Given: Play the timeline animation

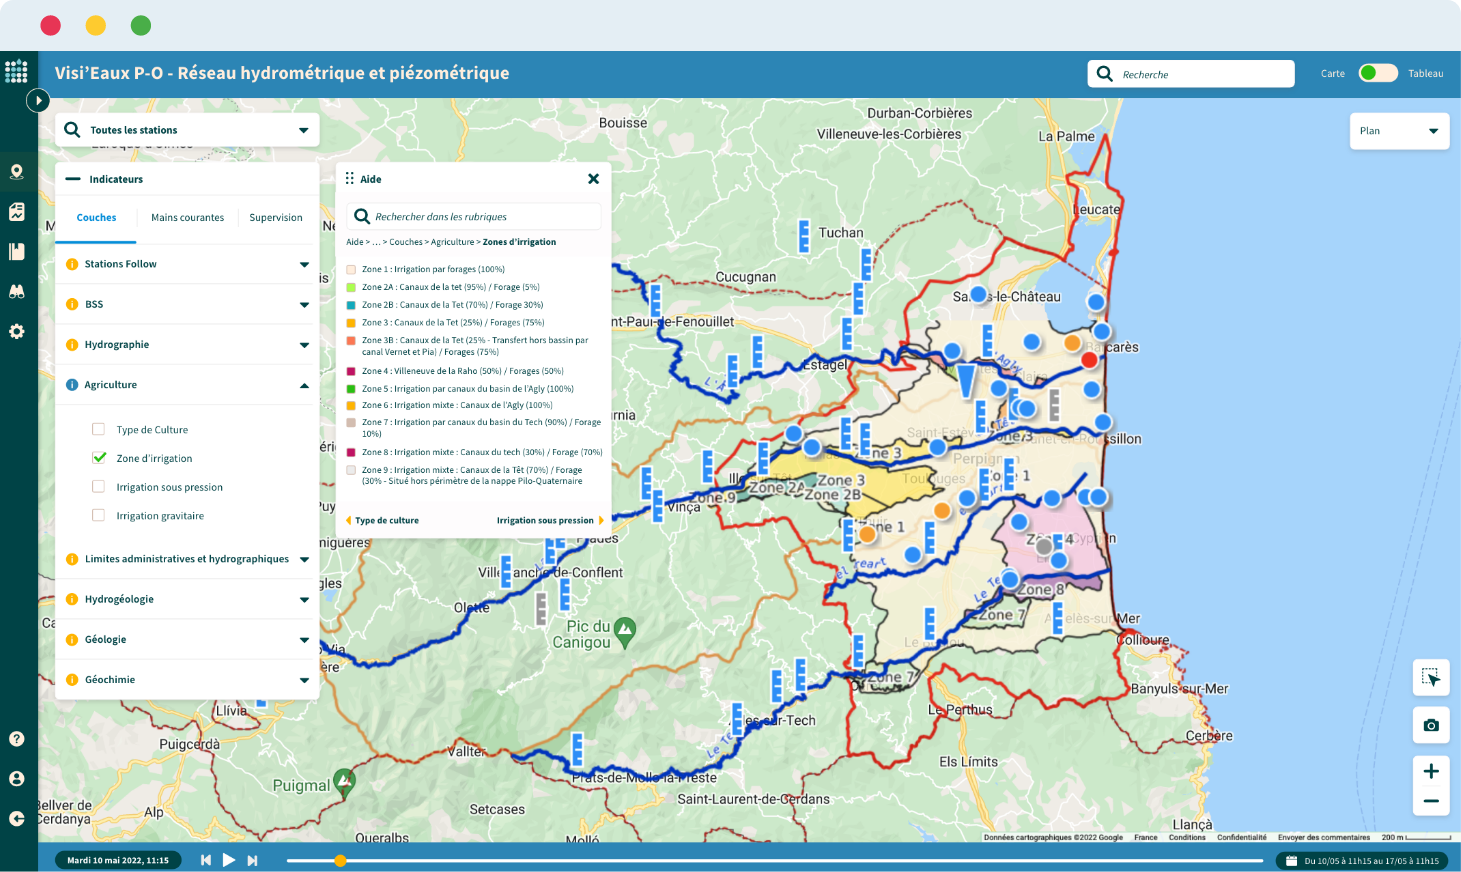Looking at the screenshot, I should (x=229, y=860).
